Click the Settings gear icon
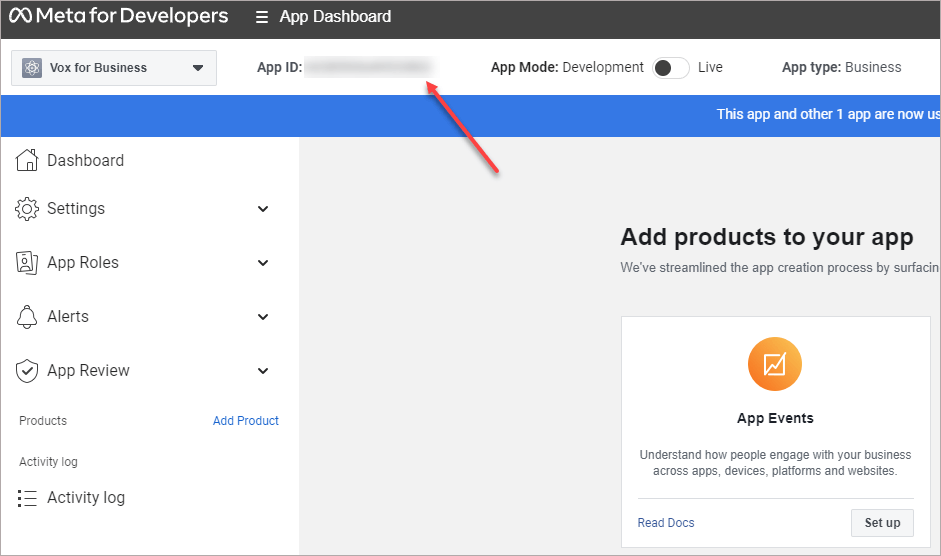The width and height of the screenshot is (941, 556). click(x=26, y=208)
